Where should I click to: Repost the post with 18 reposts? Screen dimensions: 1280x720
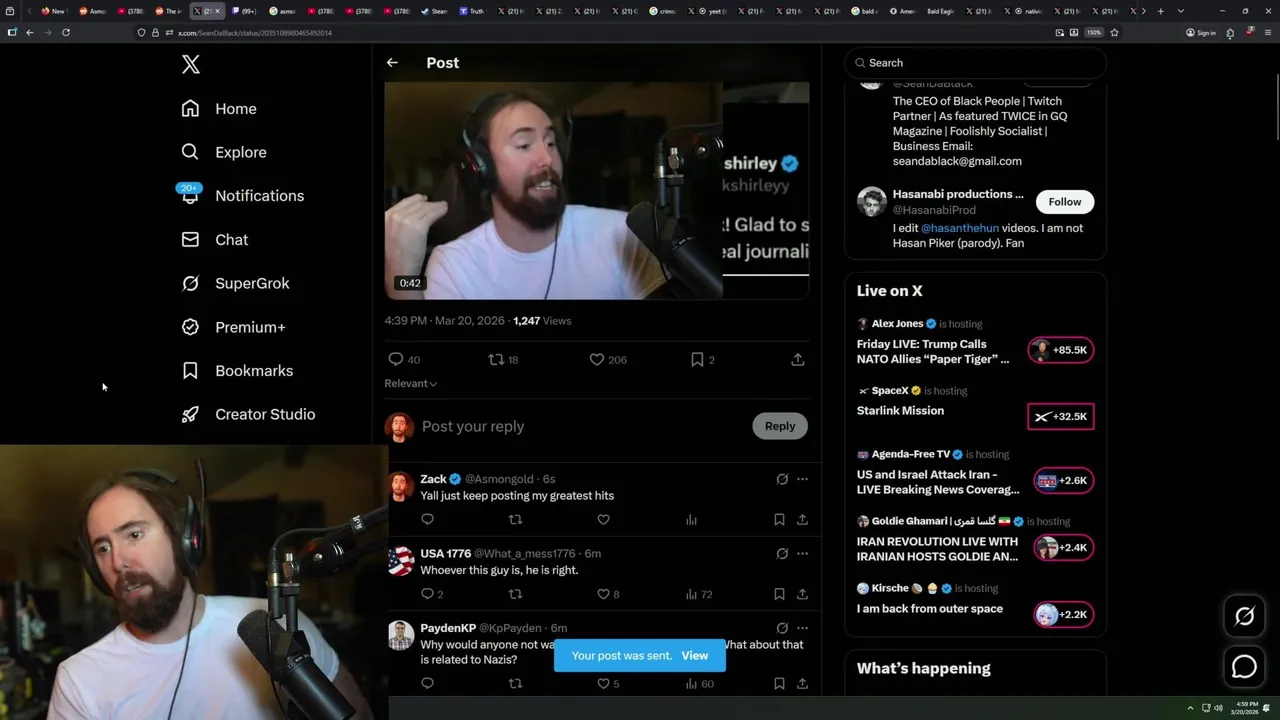[x=503, y=359]
